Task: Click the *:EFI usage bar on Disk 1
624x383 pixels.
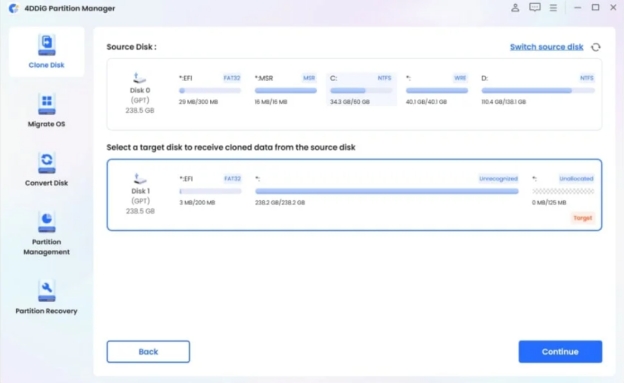Action: (210, 192)
